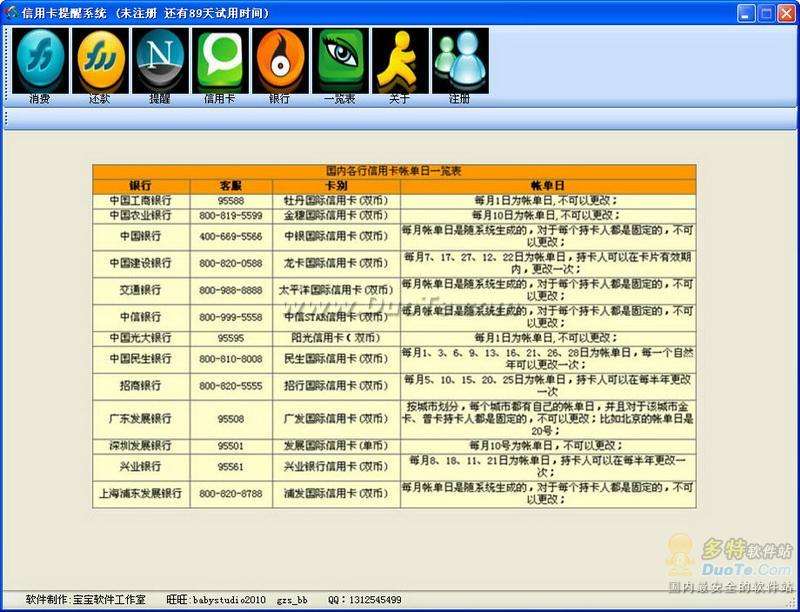Select the 太平洋国际信用卡(双币) card type cell
800x612 pixels.
(x=337, y=291)
